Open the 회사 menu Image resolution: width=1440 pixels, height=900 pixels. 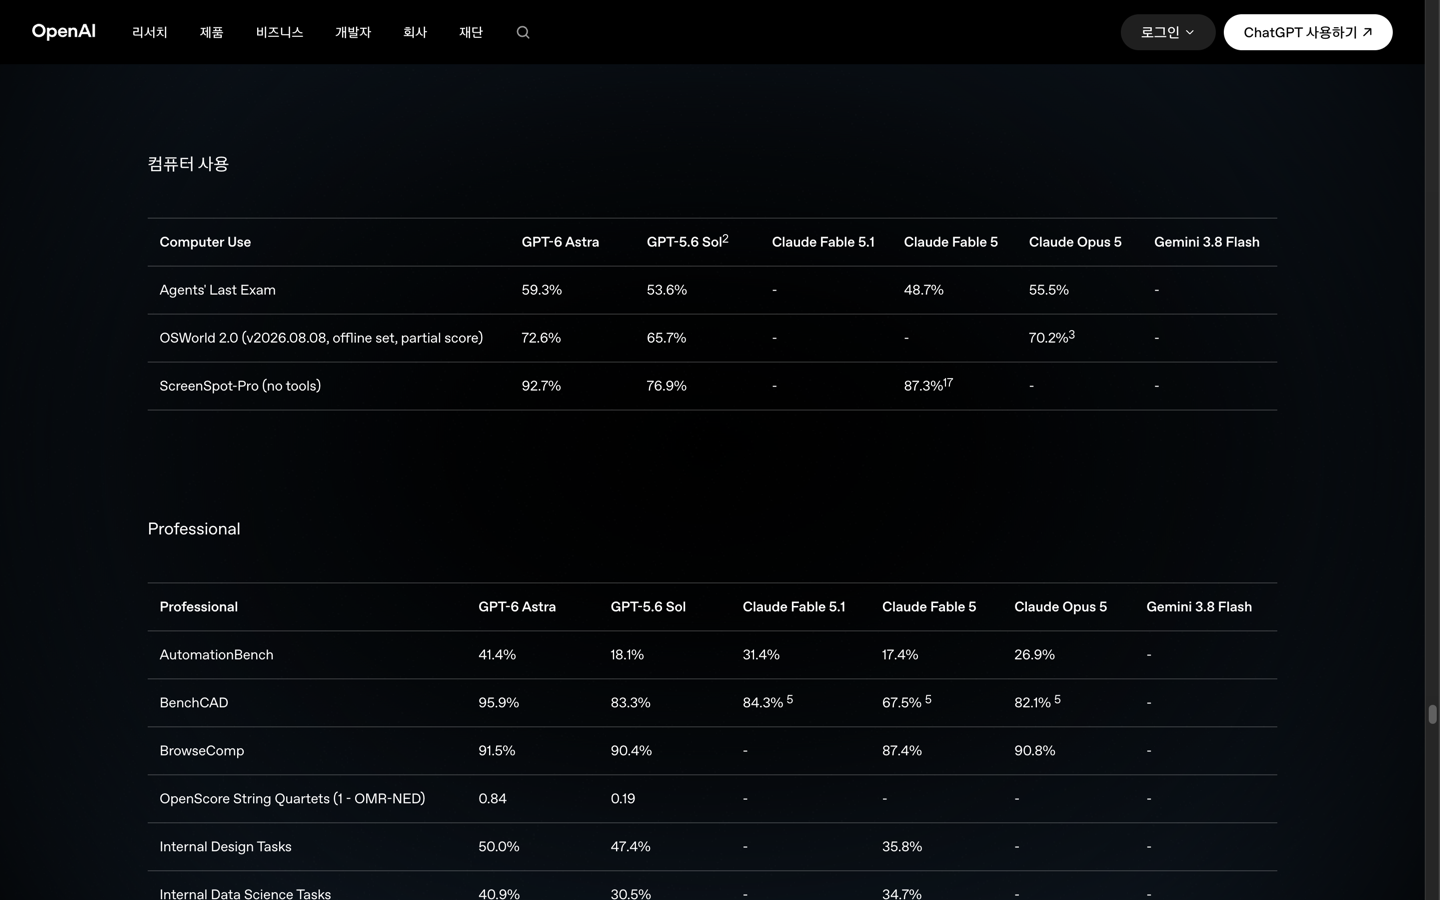pos(415,32)
